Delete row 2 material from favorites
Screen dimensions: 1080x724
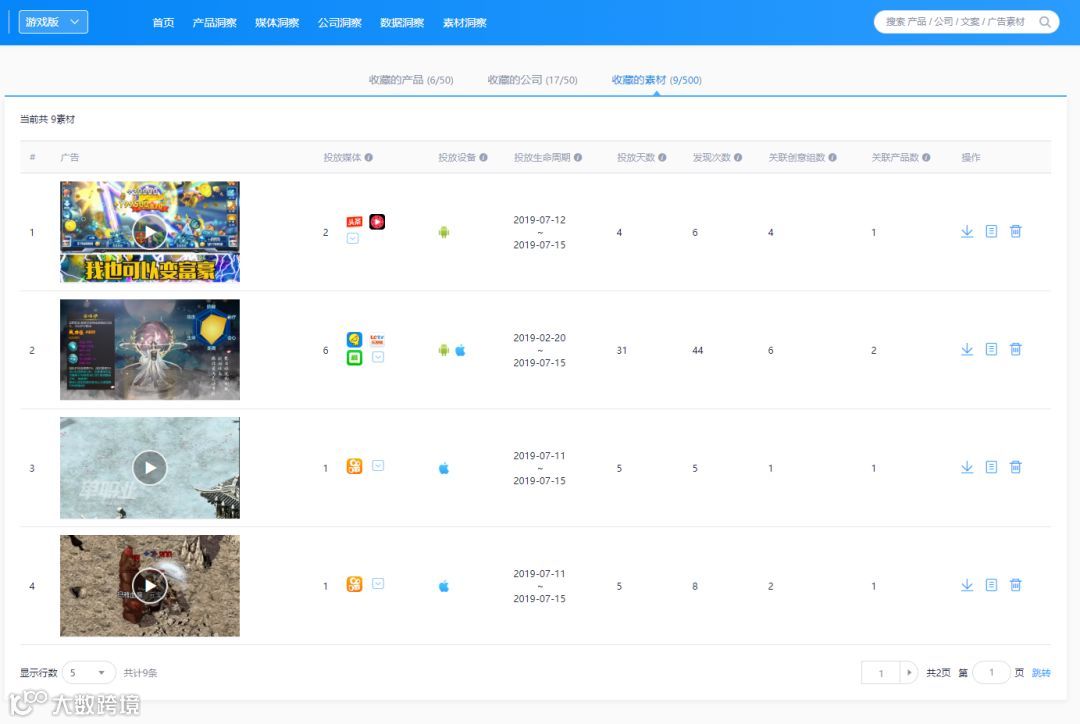tap(1015, 349)
